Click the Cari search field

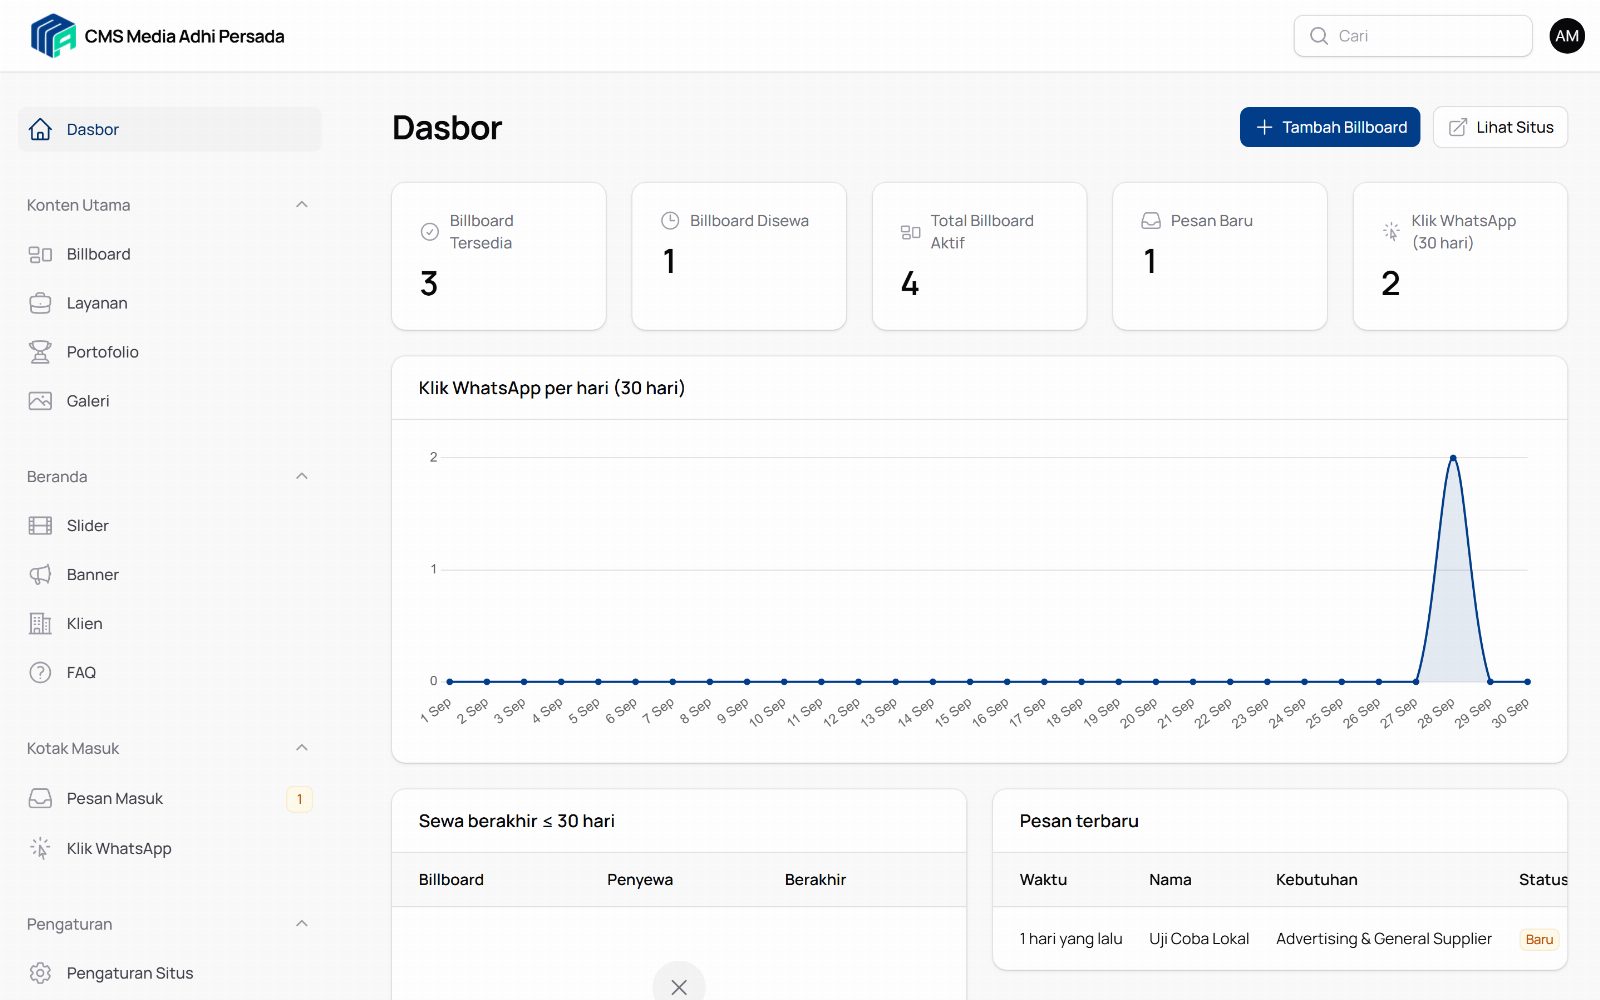coord(1413,36)
